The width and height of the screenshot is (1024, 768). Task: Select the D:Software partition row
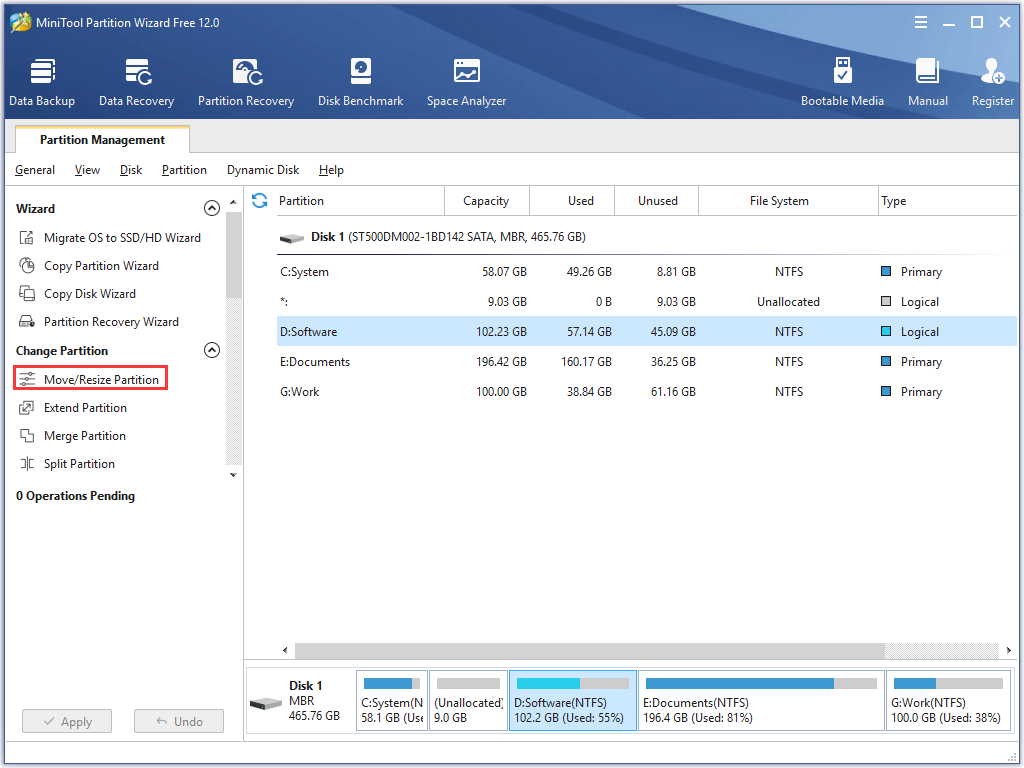647,332
